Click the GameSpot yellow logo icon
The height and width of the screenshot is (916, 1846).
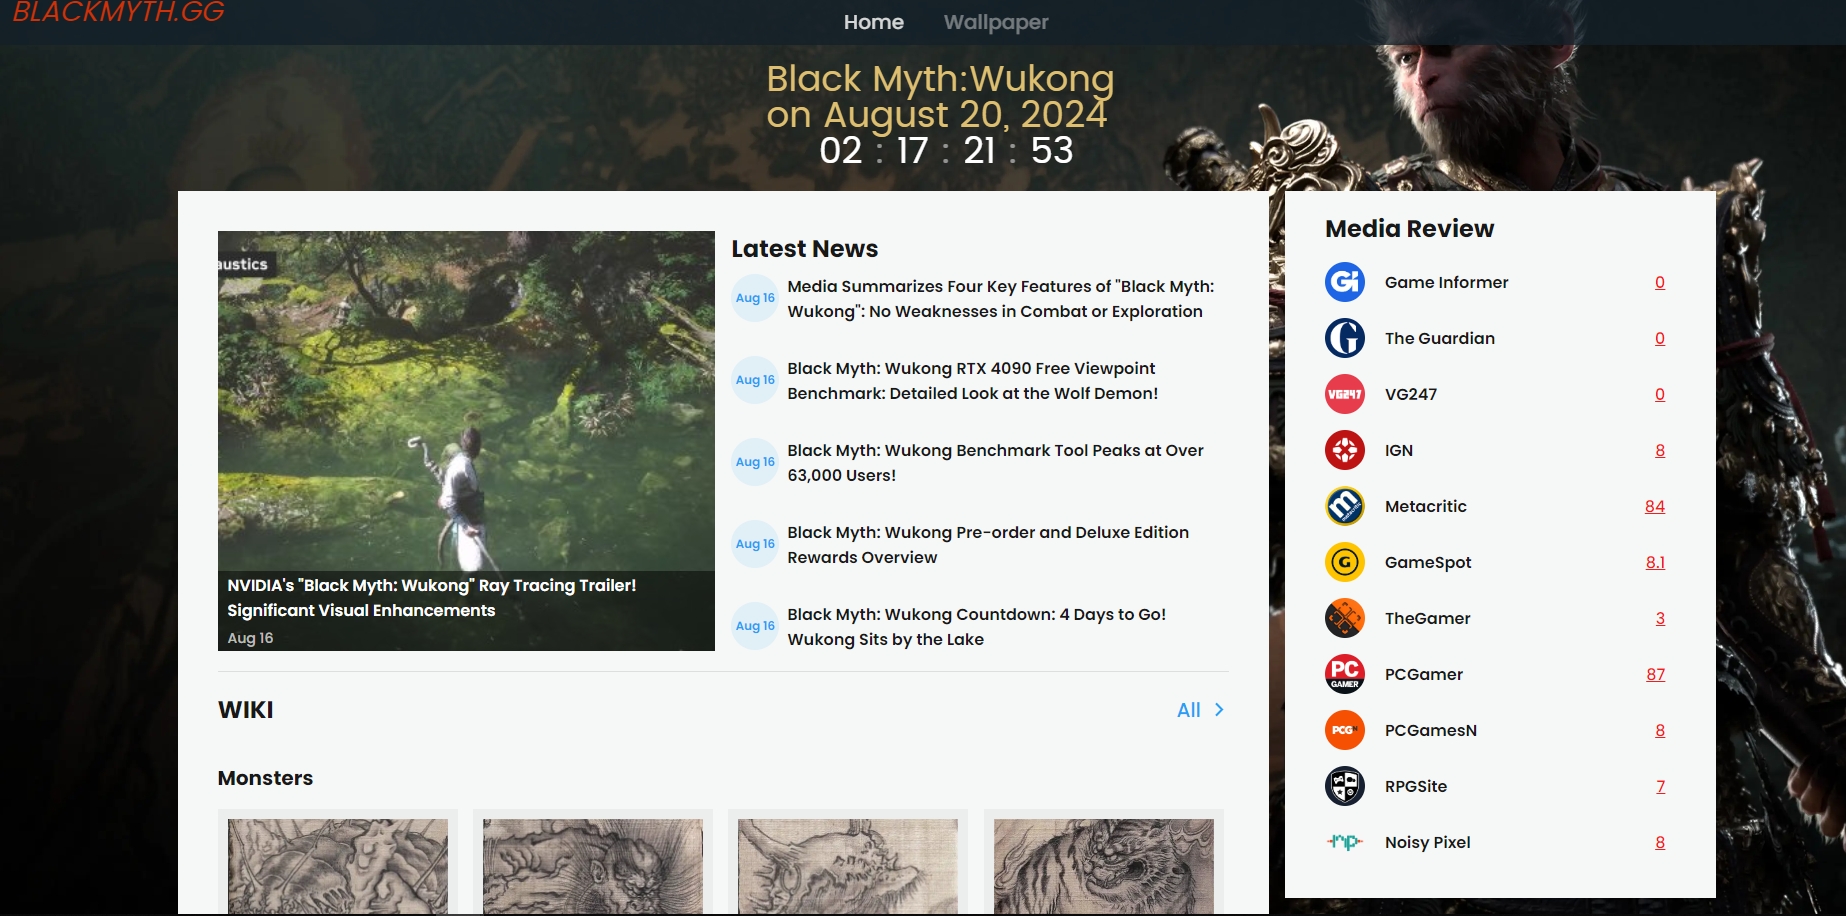[x=1345, y=562]
